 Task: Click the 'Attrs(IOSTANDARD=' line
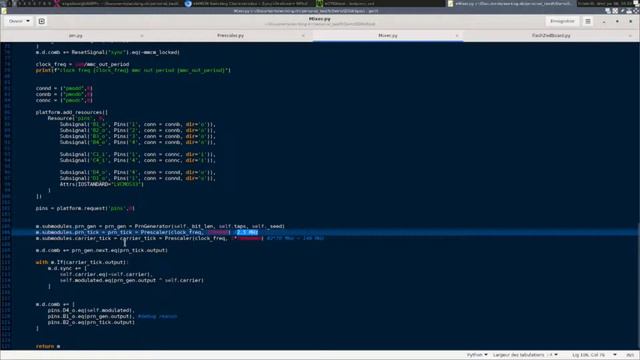102,184
